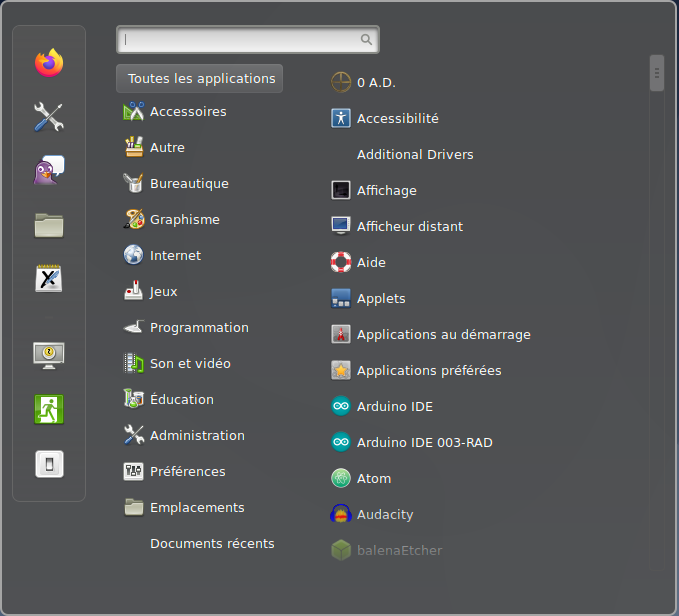
Task: Launch the 0 A.D. entry text
Action: click(x=376, y=83)
